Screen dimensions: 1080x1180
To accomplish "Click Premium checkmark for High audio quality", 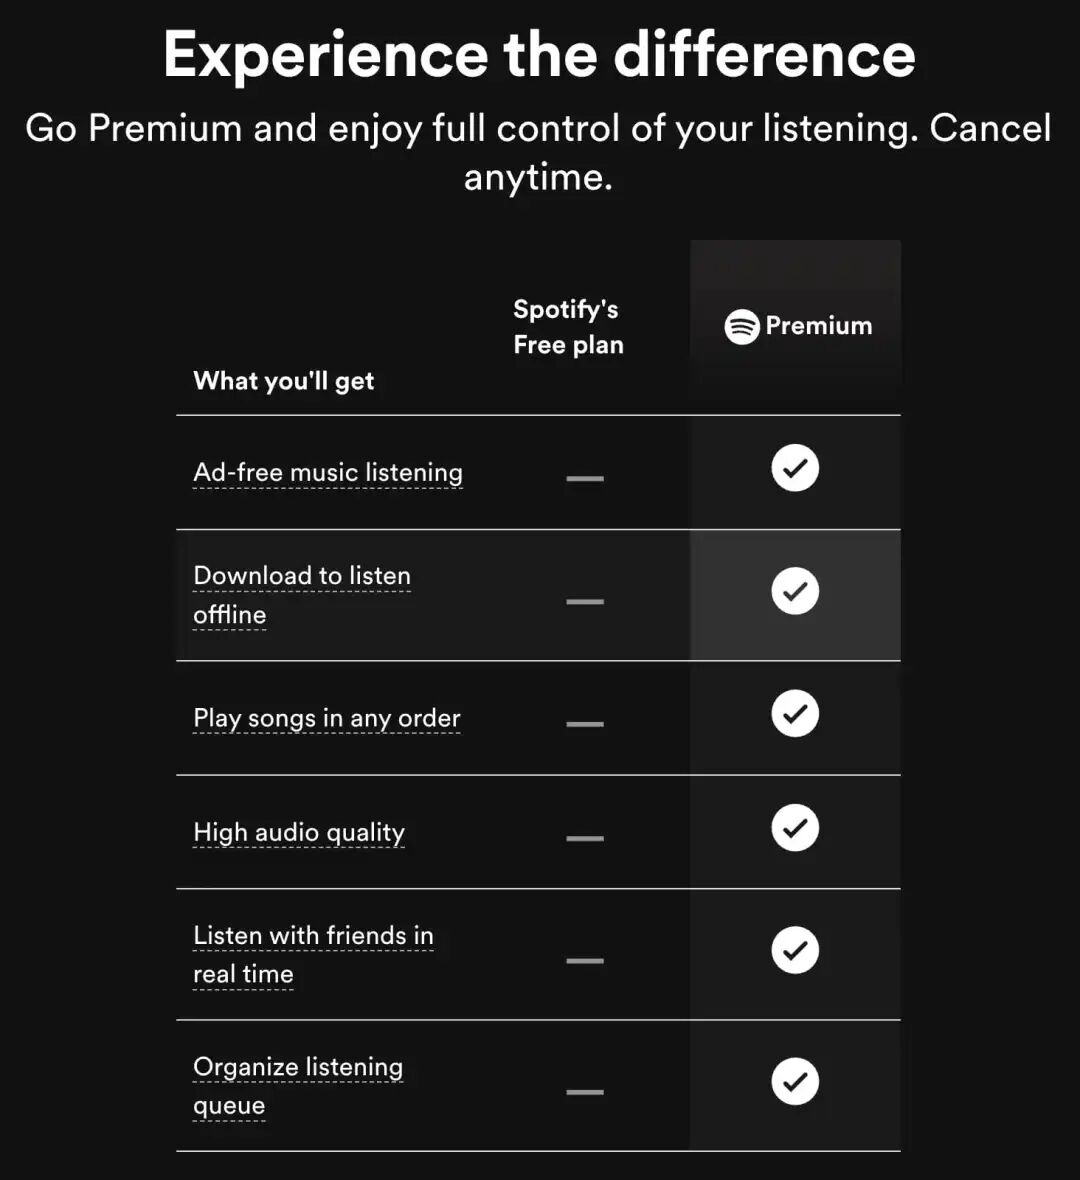I will 795,828.
